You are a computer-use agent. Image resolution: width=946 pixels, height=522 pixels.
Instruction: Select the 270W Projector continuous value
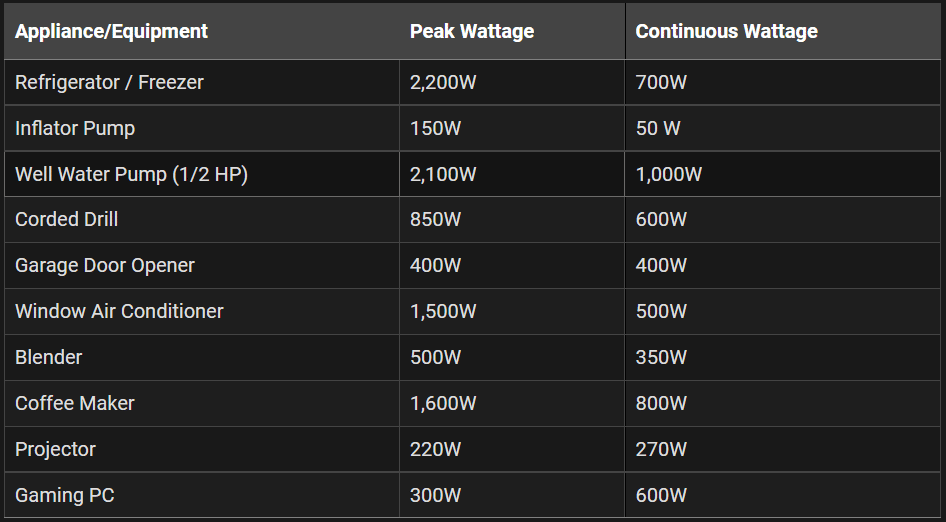661,449
